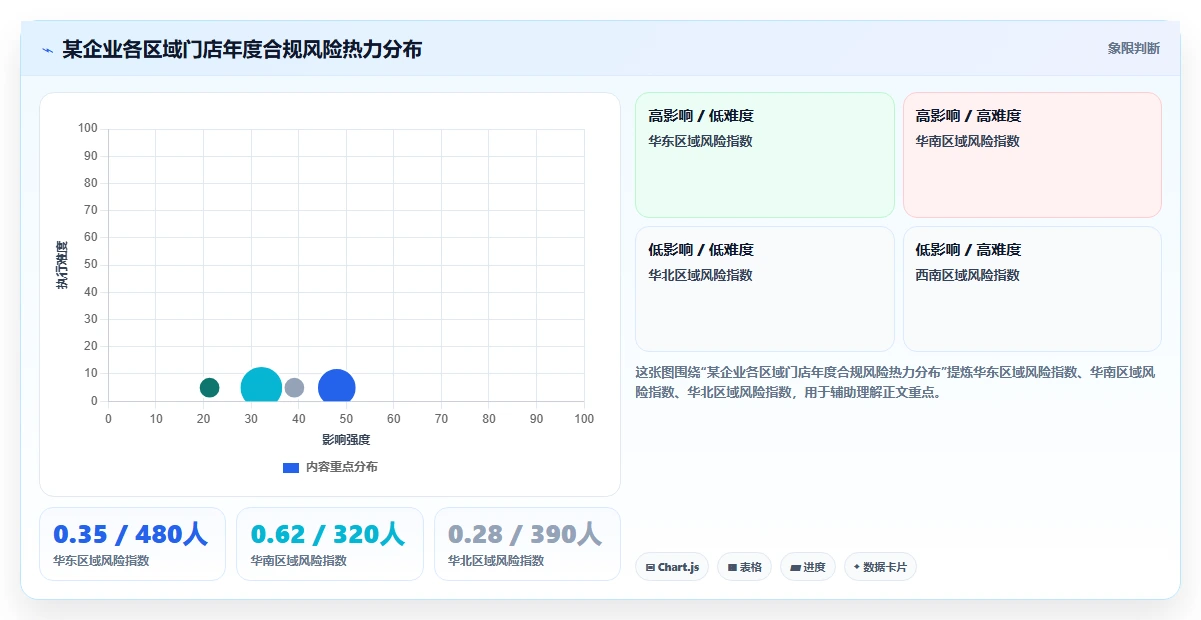Image resolution: width=1201 pixels, height=620 pixels.
Task: Click 华东区域风险指数 label under 0.35 value
Action: tap(101, 561)
